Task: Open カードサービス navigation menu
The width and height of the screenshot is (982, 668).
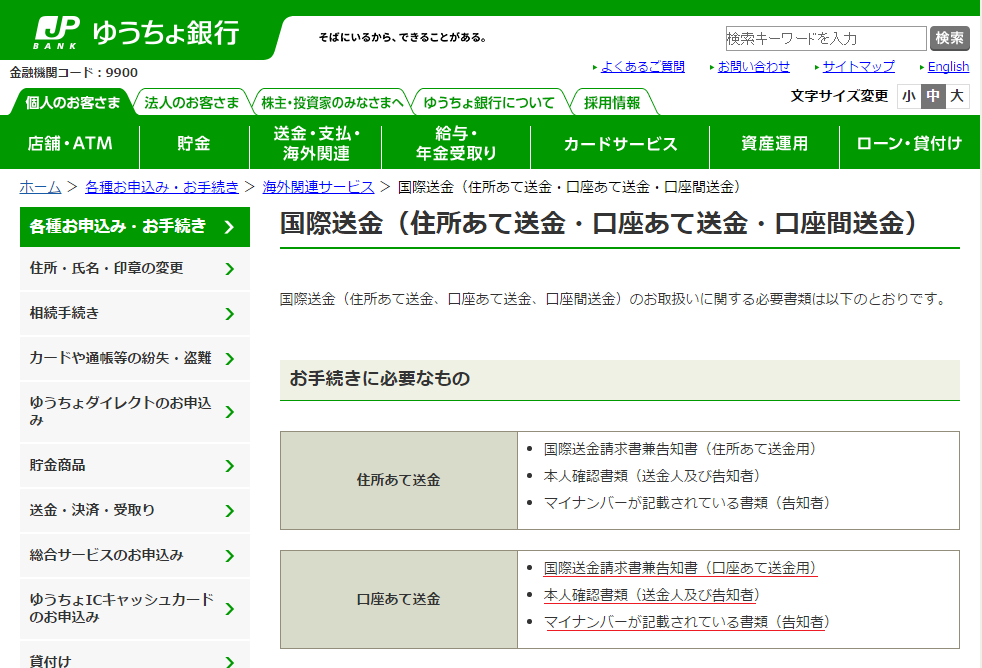Action: click(x=620, y=143)
